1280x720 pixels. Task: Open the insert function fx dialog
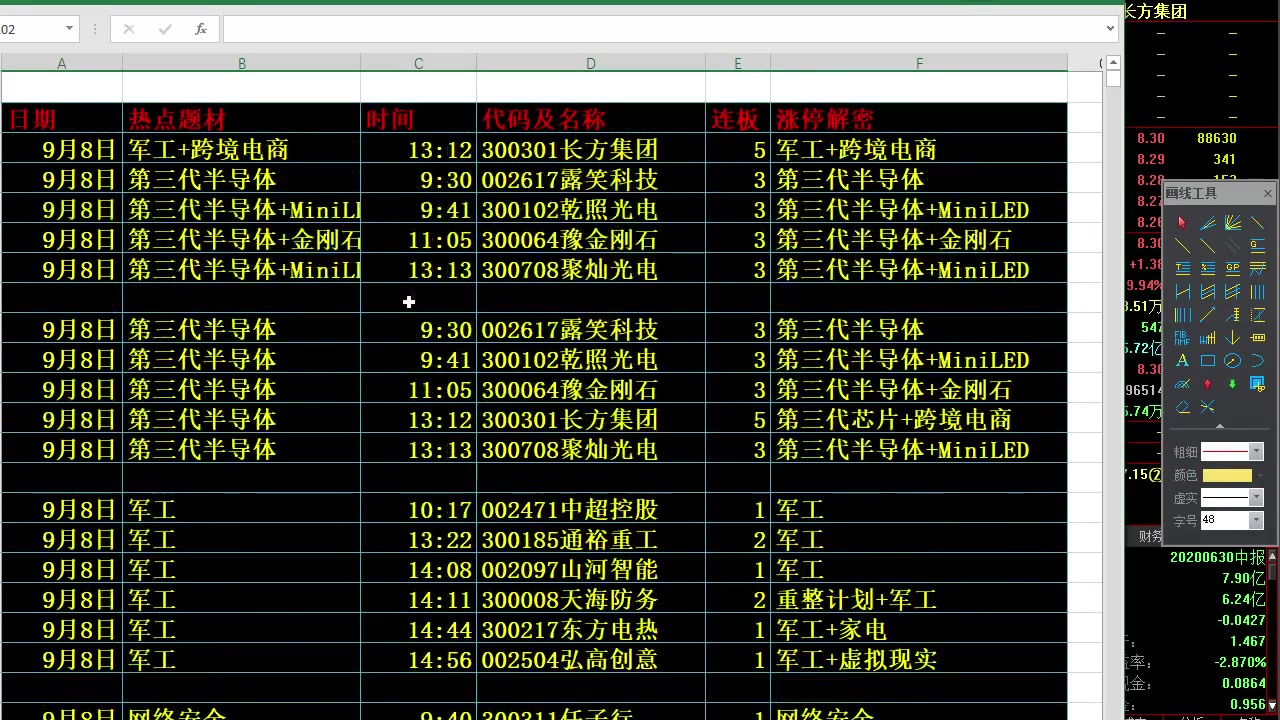click(x=201, y=29)
